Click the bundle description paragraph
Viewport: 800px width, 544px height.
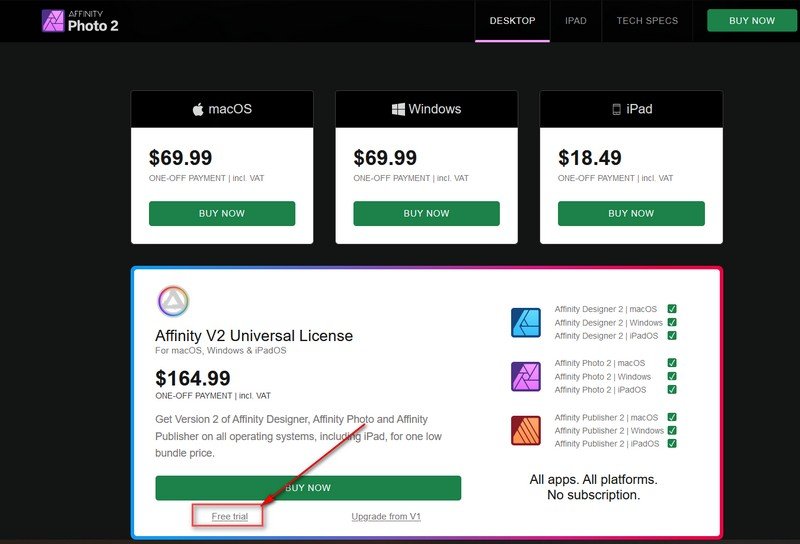pos(298,436)
